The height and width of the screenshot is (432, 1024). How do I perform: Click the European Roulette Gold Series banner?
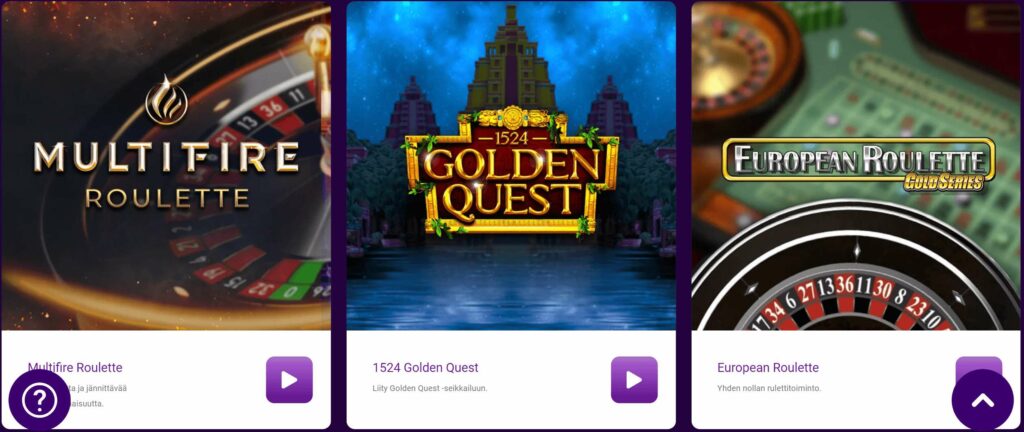click(859, 164)
